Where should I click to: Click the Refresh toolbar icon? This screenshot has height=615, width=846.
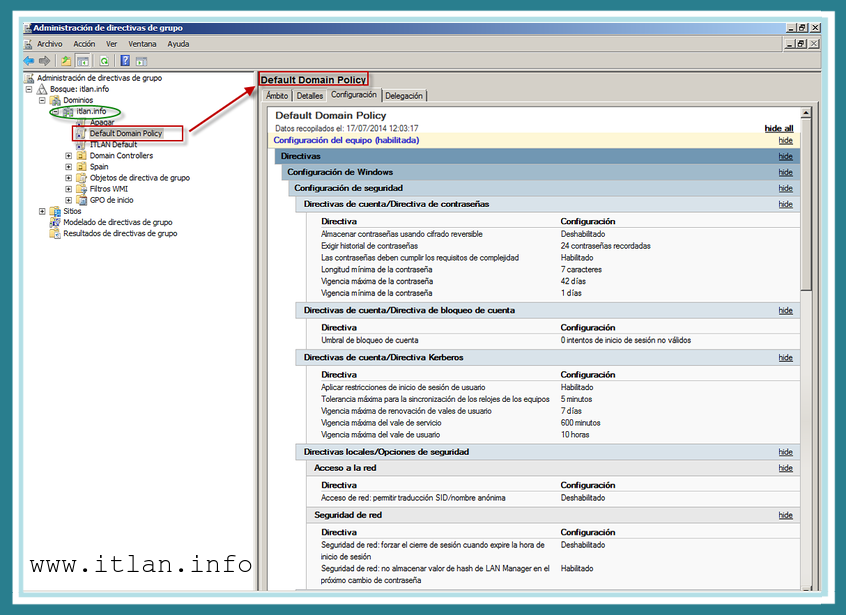106,61
